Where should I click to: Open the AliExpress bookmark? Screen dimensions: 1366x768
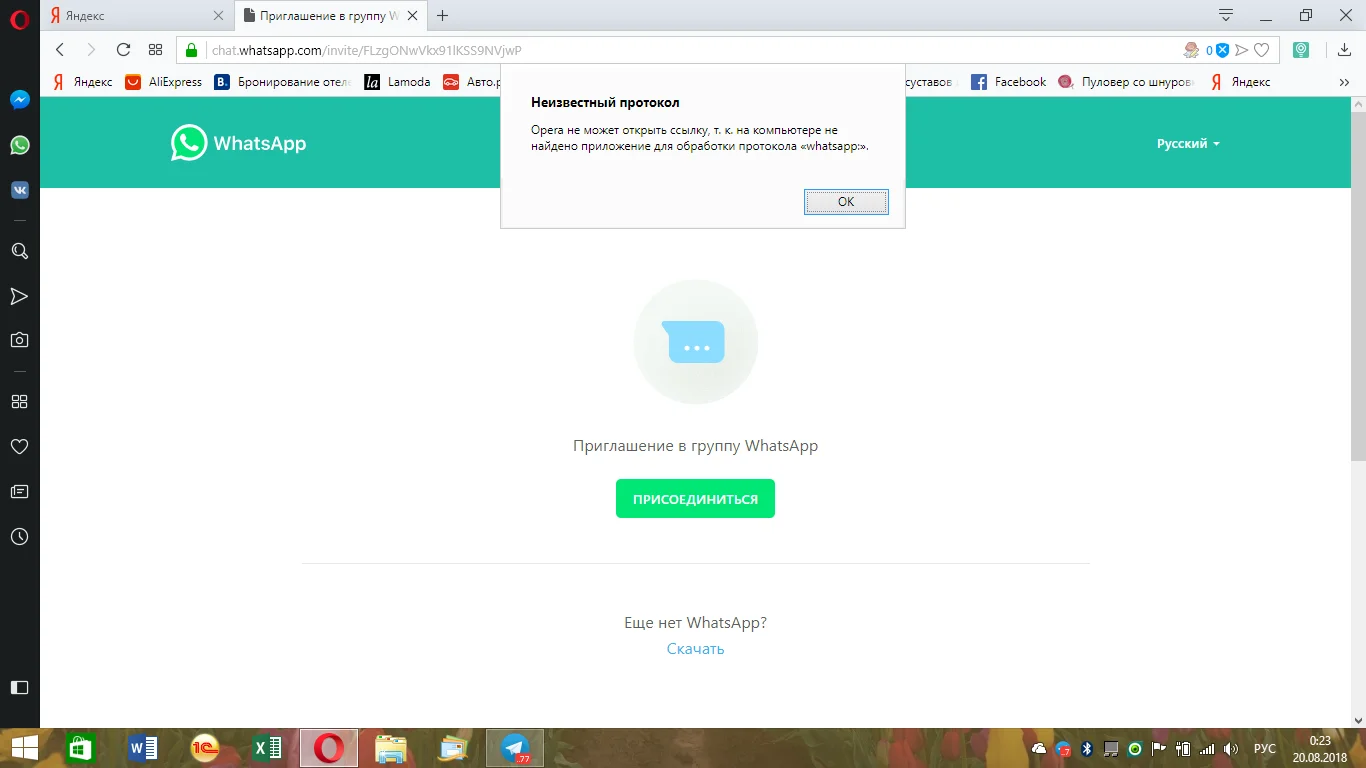click(x=164, y=82)
